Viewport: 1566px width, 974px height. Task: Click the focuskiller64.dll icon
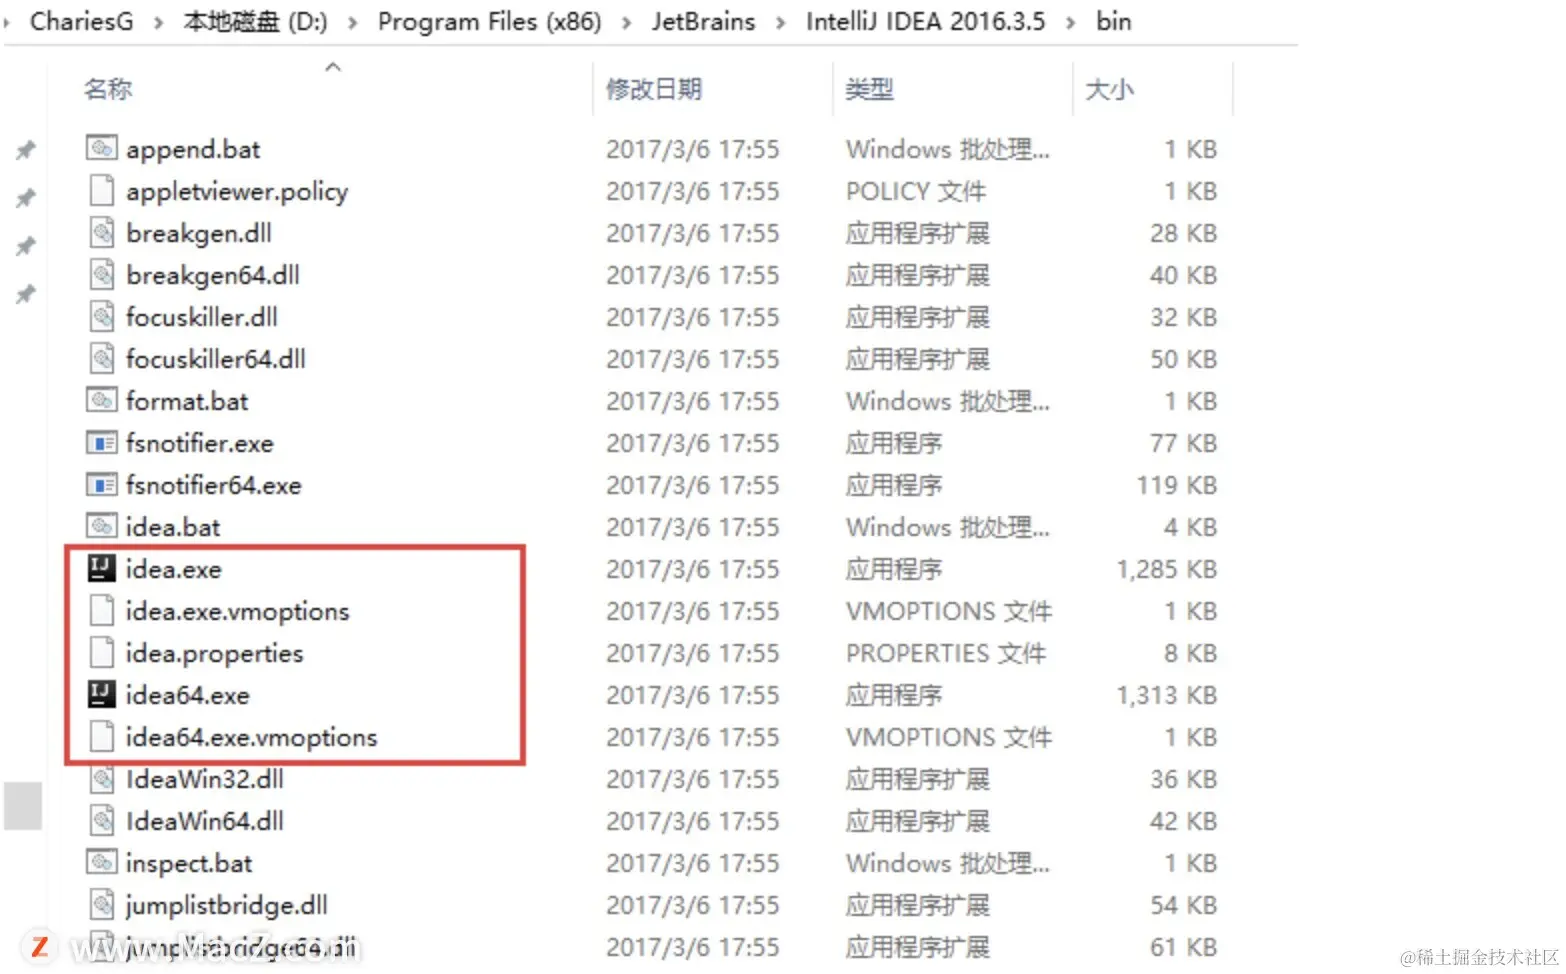[x=101, y=359]
